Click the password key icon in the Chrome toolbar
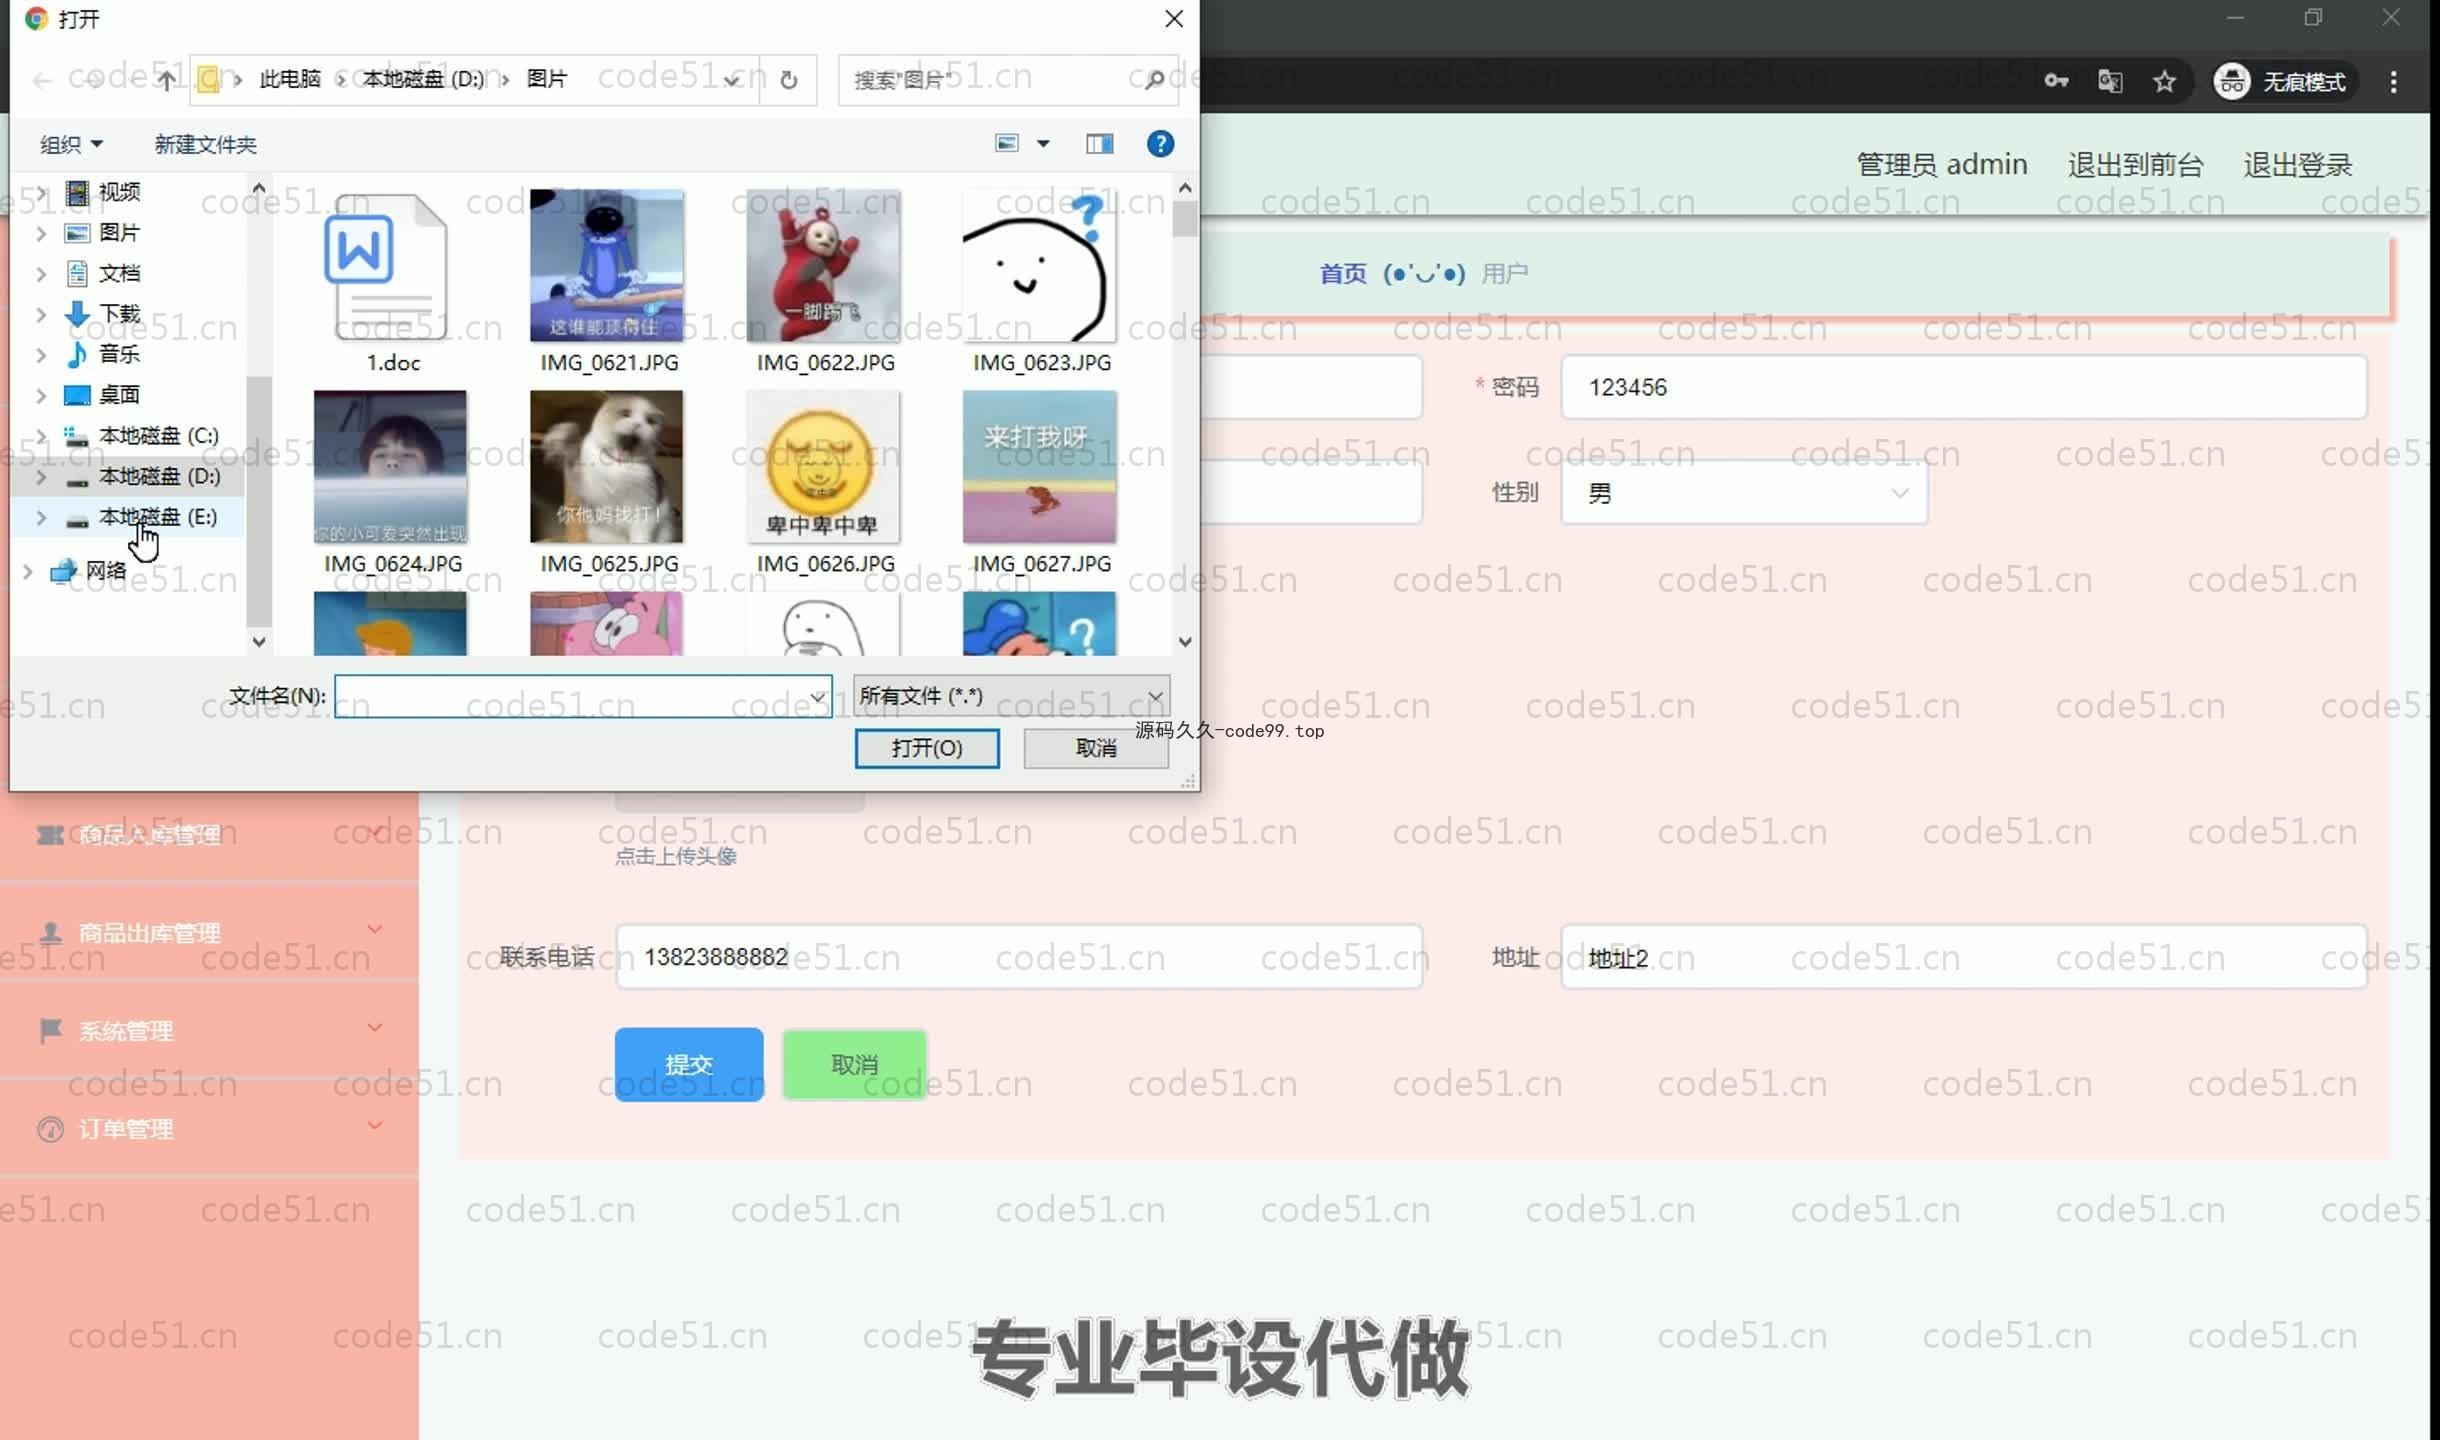Screen dimensions: 2440x1440 point(2056,81)
